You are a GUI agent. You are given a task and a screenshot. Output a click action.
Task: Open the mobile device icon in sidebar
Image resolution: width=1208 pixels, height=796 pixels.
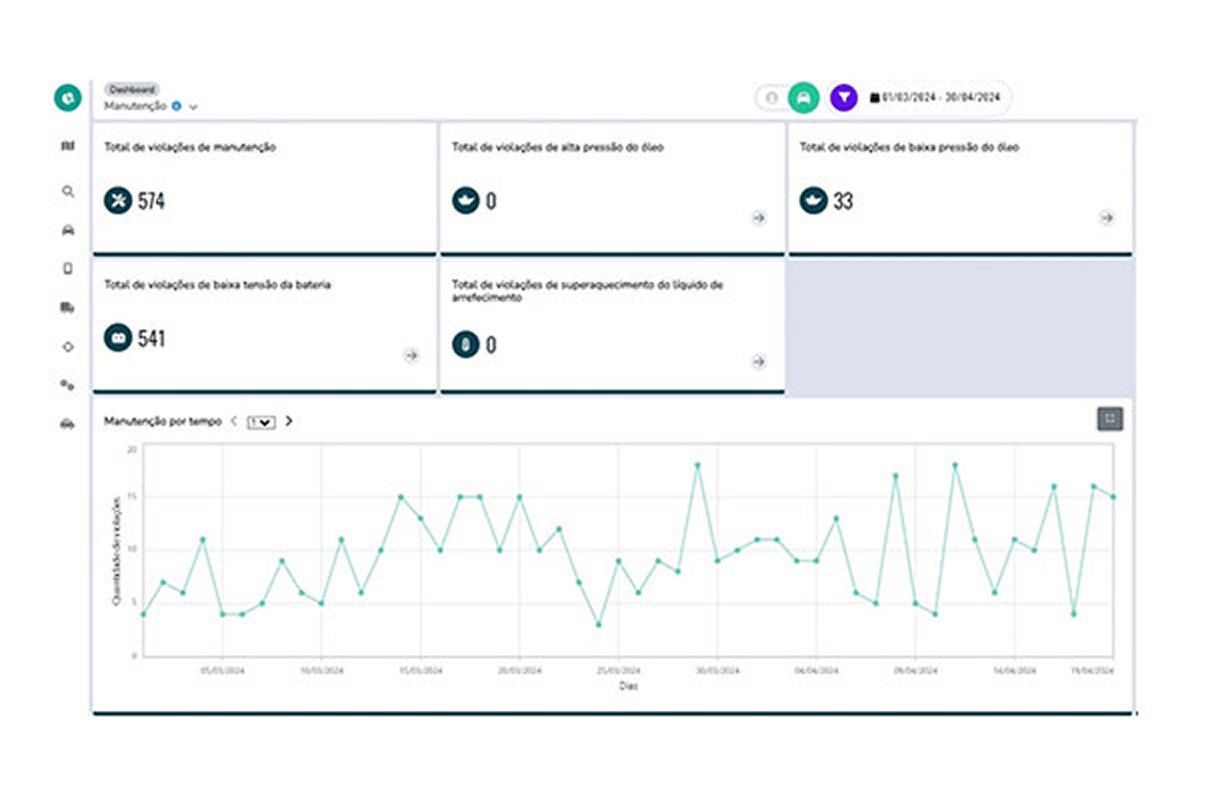[67, 268]
